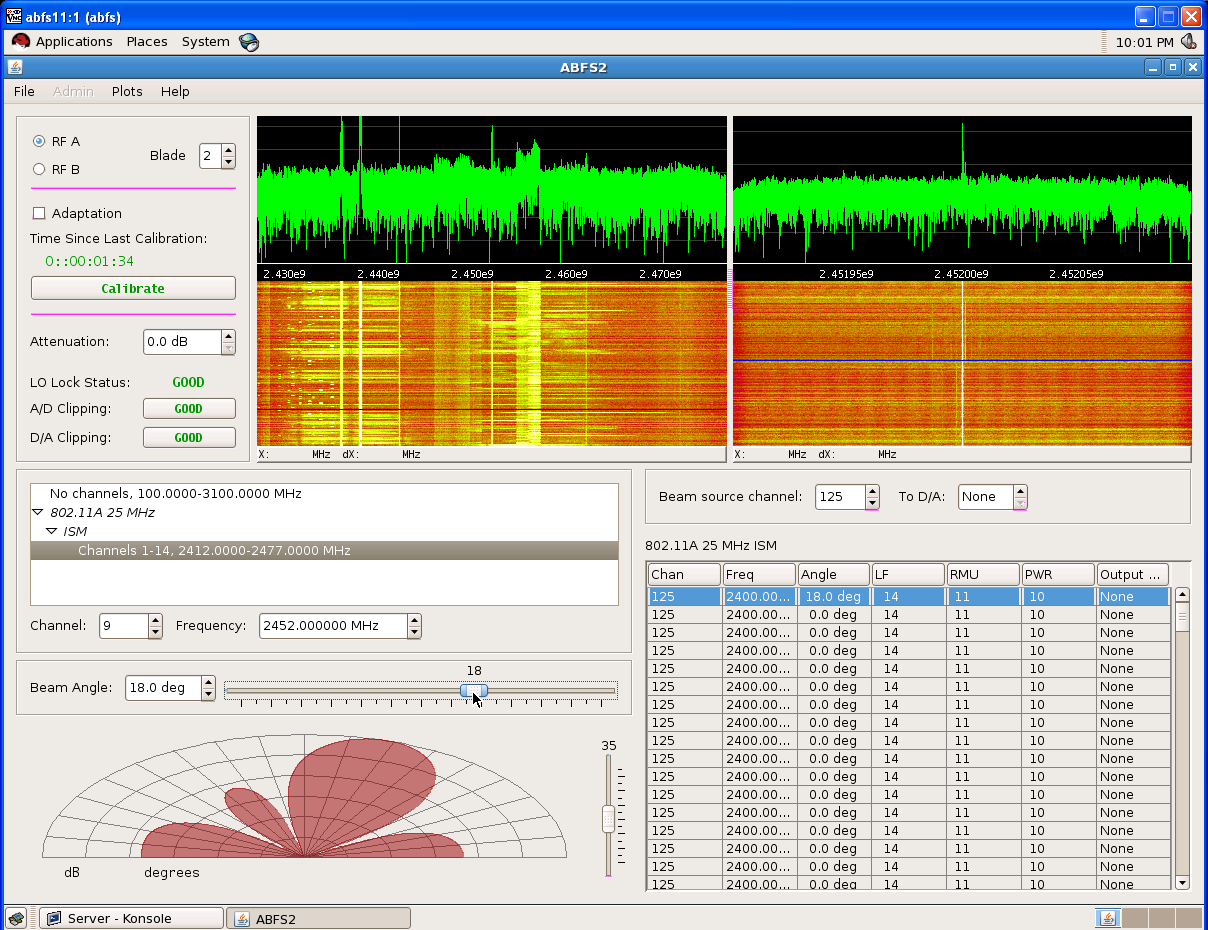The image size is (1208, 930).
Task: Collapse the 802.11A 25 MHz tree node
Action: (x=37, y=512)
